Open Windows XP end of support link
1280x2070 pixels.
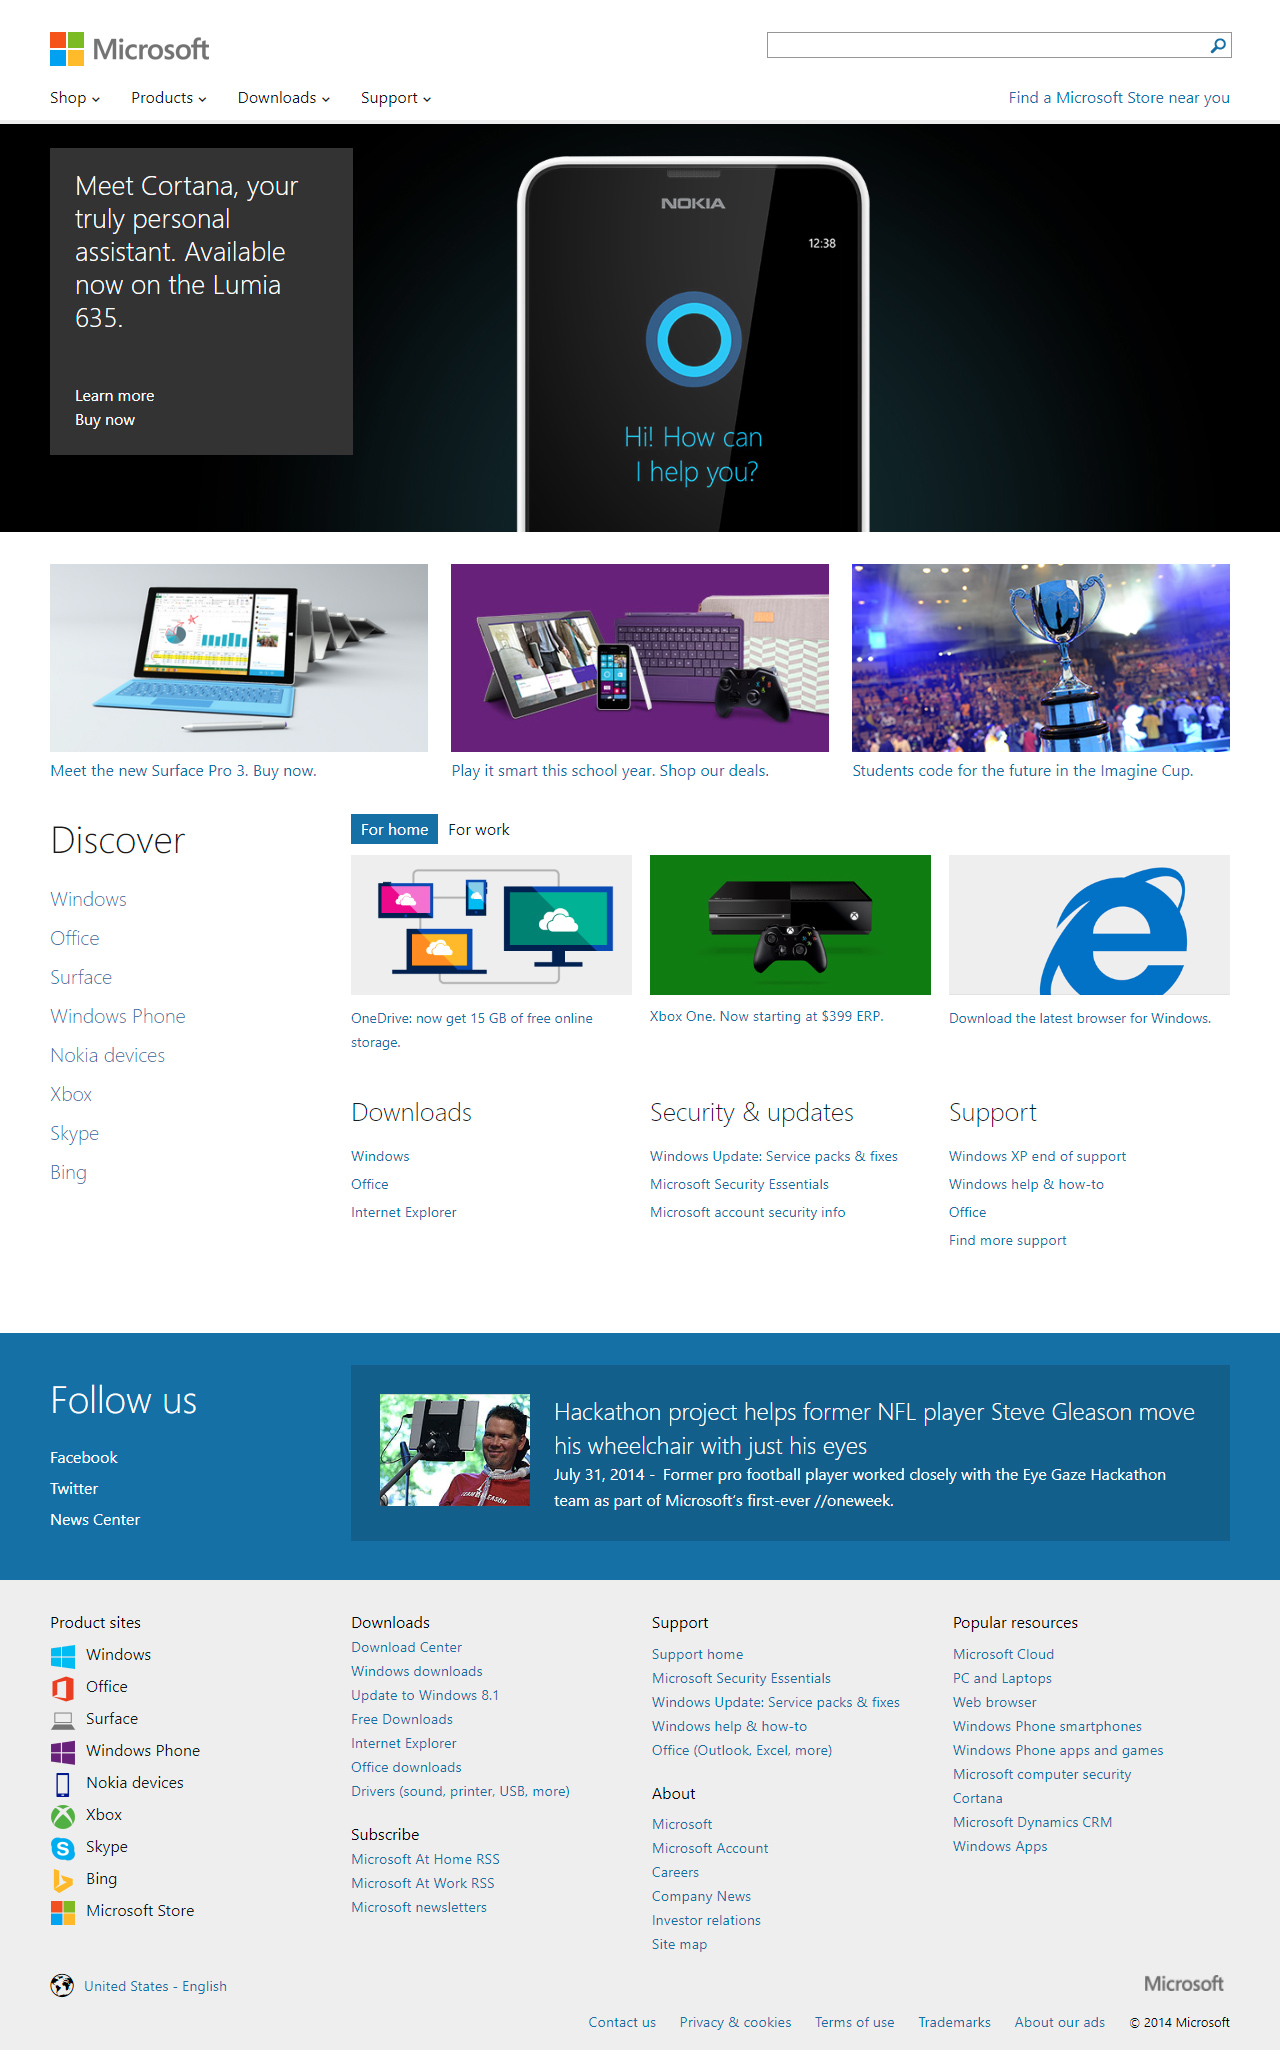[1037, 1156]
